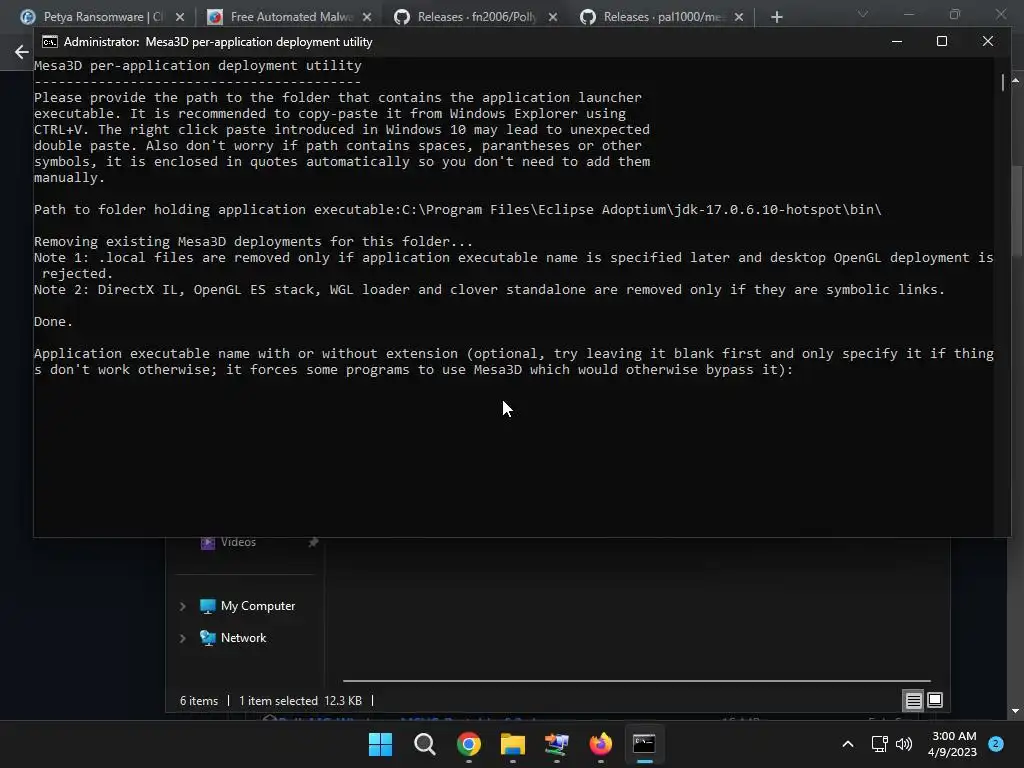This screenshot has width=1024, height=768.
Task: Click the command prompt taskbar icon
Action: (645, 744)
